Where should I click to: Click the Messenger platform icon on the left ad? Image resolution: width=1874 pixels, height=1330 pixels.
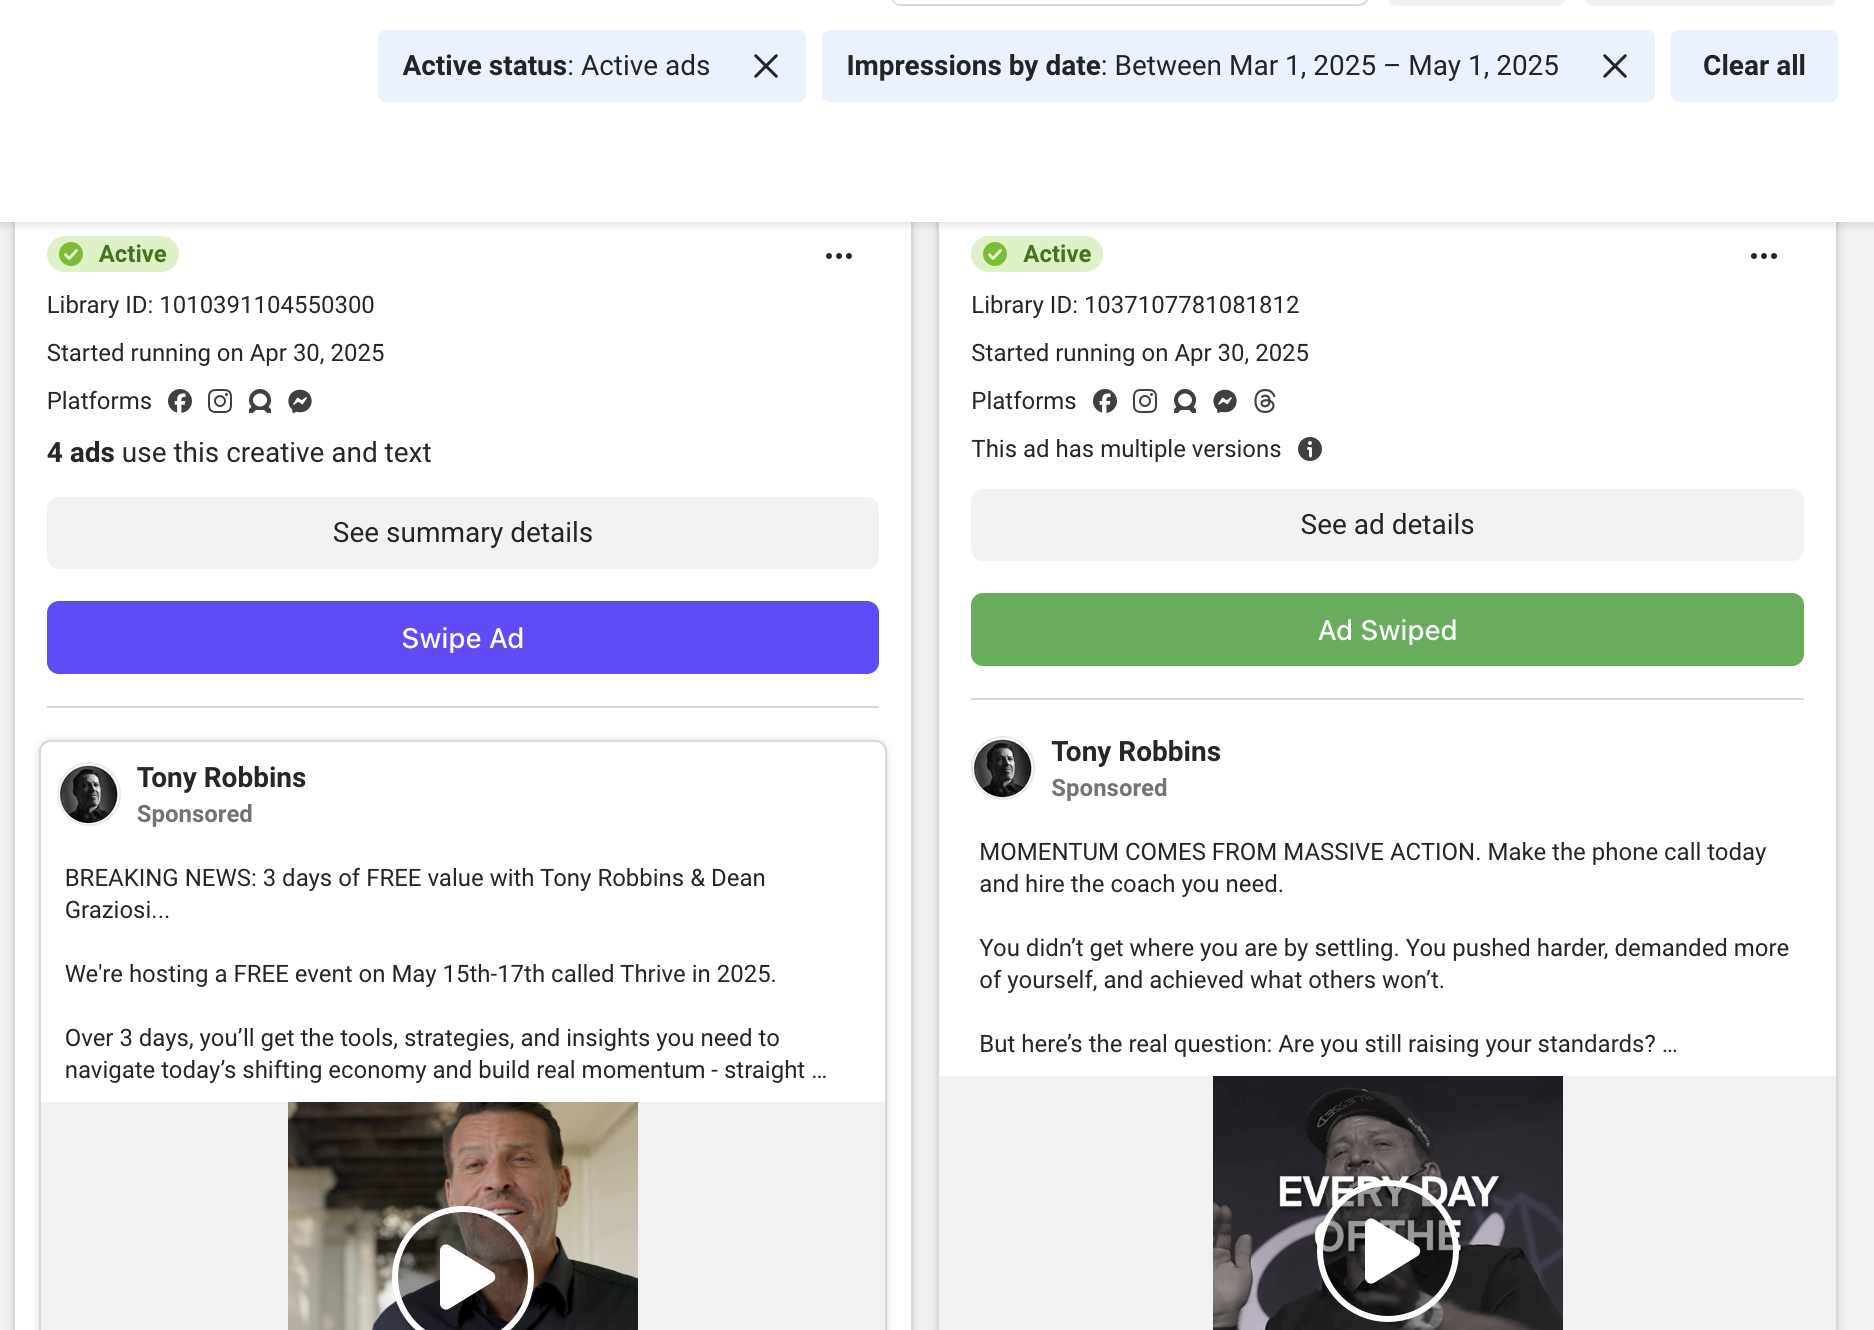[x=300, y=401]
